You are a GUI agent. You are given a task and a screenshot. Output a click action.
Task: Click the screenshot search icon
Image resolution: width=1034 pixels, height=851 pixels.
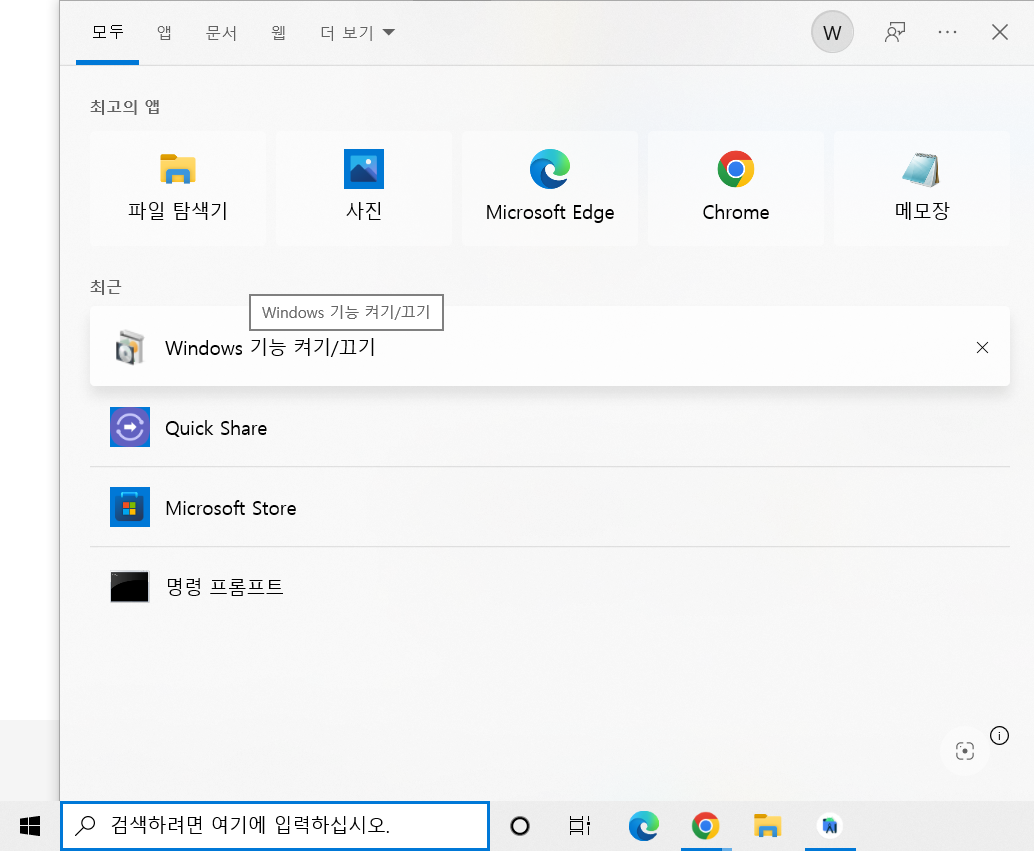(x=965, y=751)
